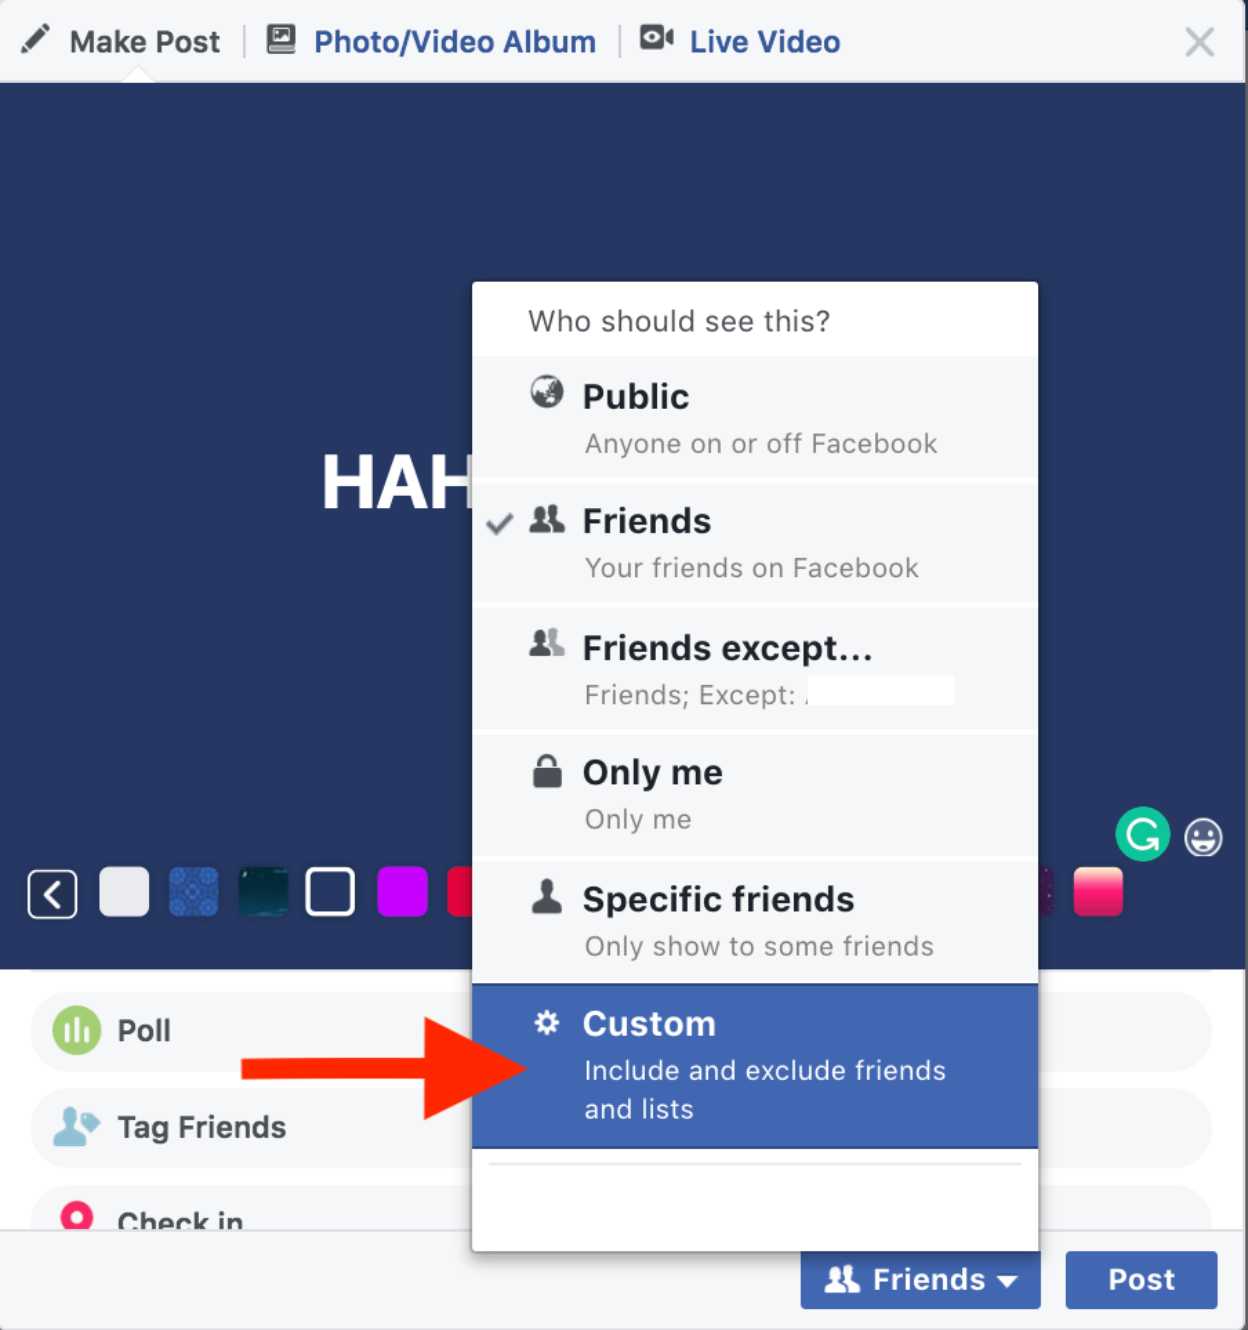Viewport: 1248px width, 1330px height.
Task: Select Custom include and exclude option
Action: pyautogui.click(x=755, y=1066)
